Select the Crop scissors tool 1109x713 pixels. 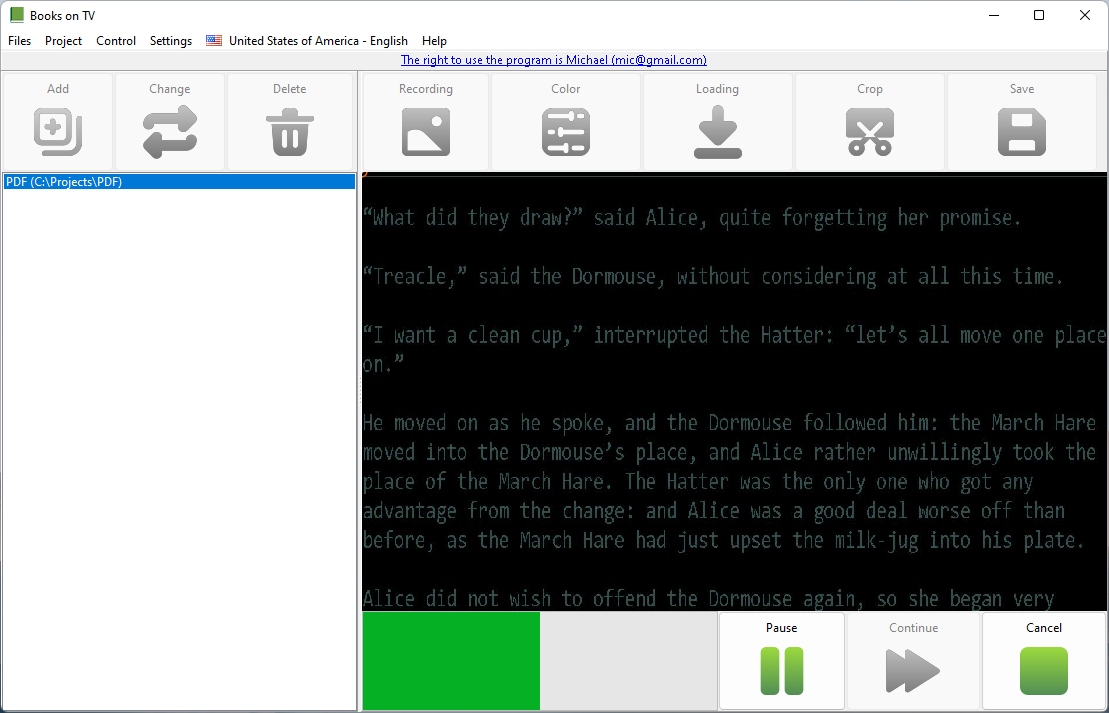[870, 132]
